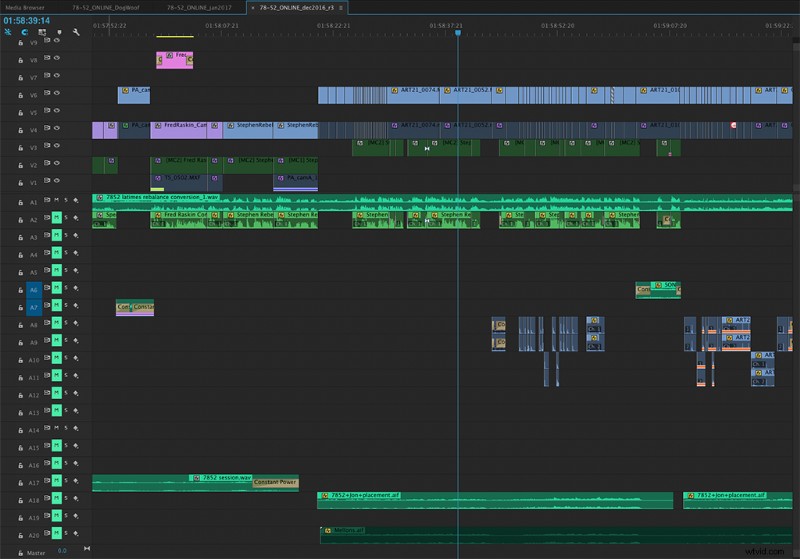Viewport: 800px width, 559px height.
Task: Toggle sync lock on track V2
Action: point(47,163)
